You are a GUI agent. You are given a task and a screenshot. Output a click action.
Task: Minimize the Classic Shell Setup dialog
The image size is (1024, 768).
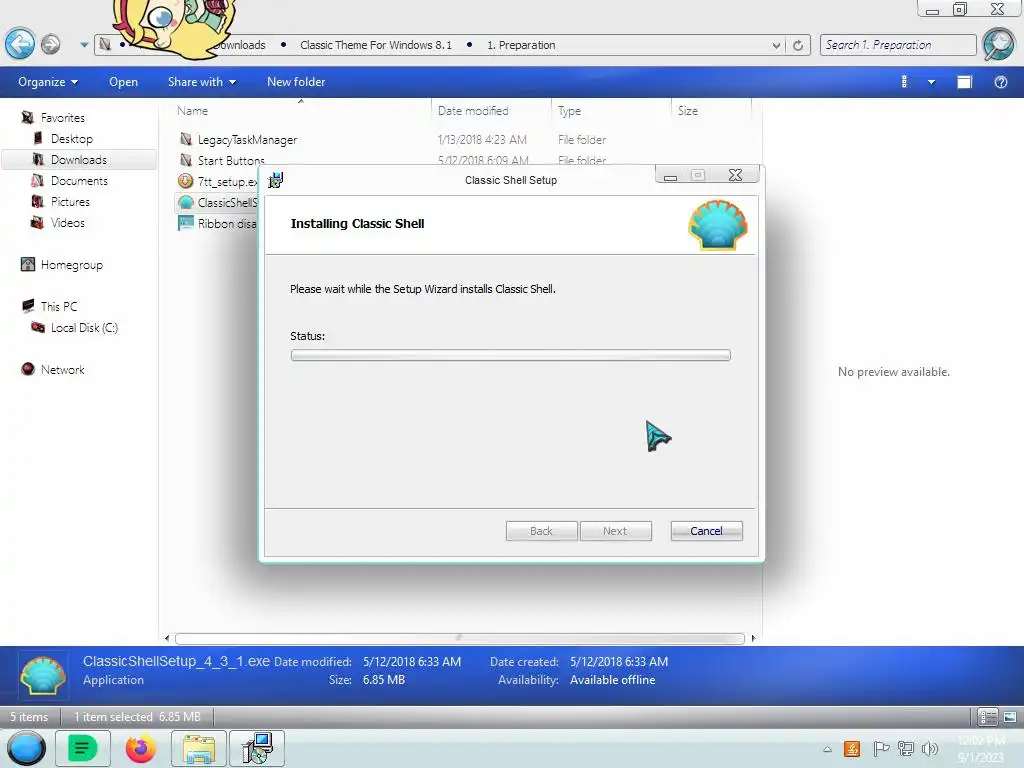(671, 176)
